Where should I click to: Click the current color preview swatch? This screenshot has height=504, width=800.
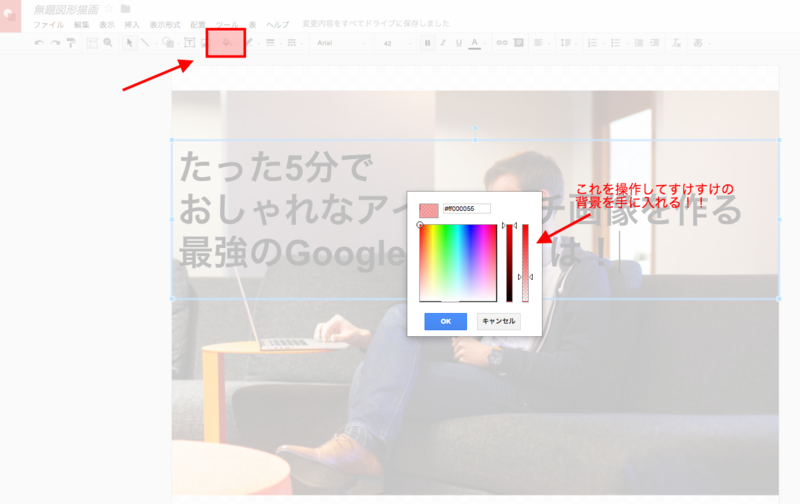click(x=429, y=210)
